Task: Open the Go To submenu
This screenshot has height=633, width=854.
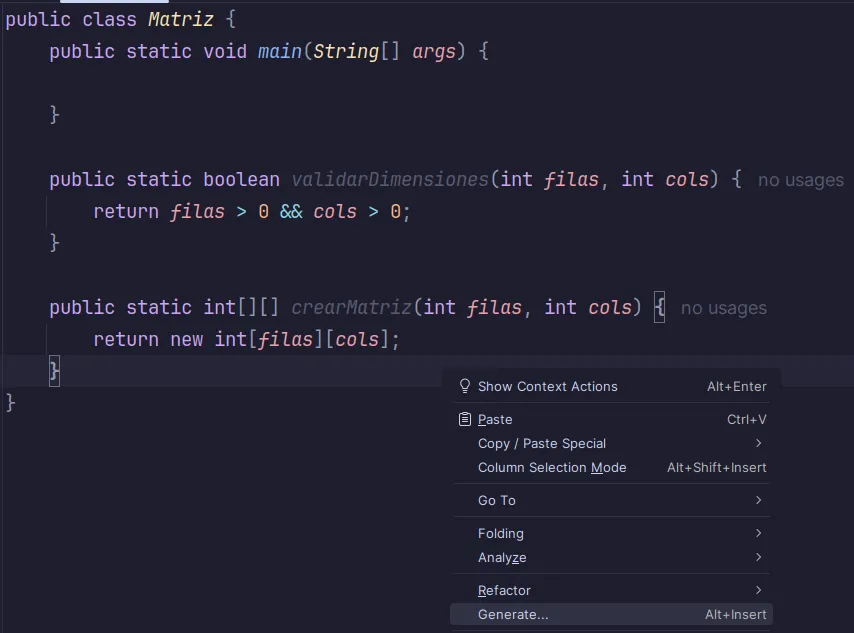Action: [611, 500]
